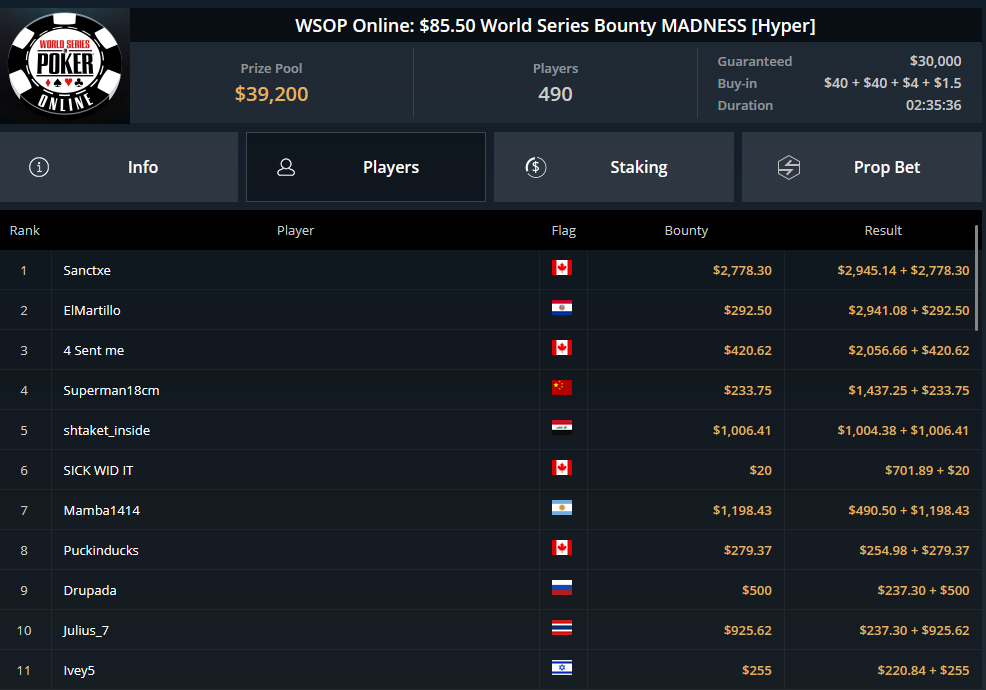Click 4 Sent me's result $2,056.66 + $420.62

[909, 350]
